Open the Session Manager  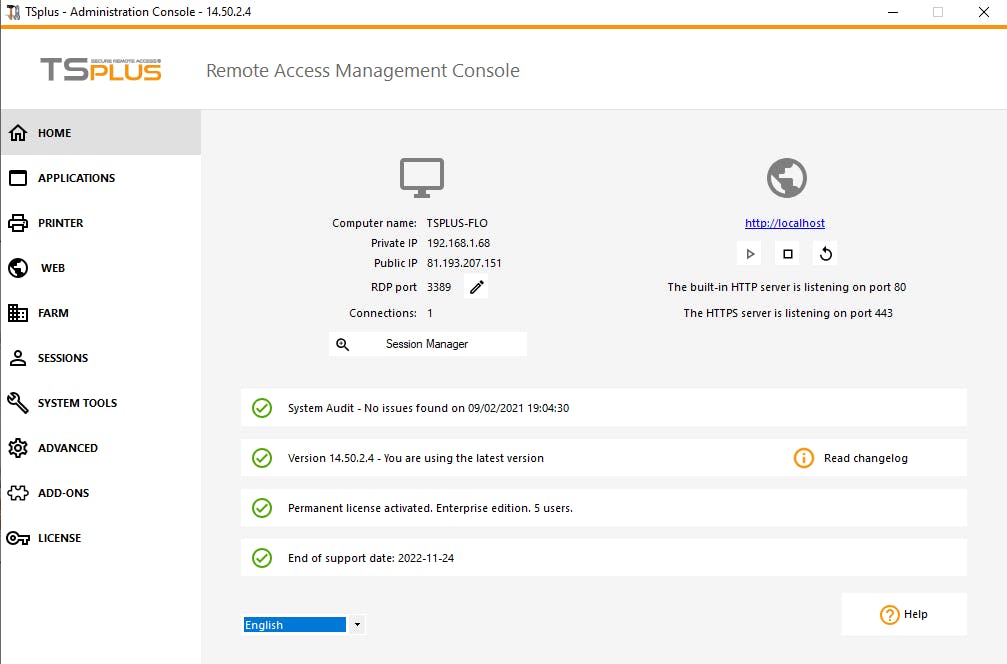coord(427,343)
